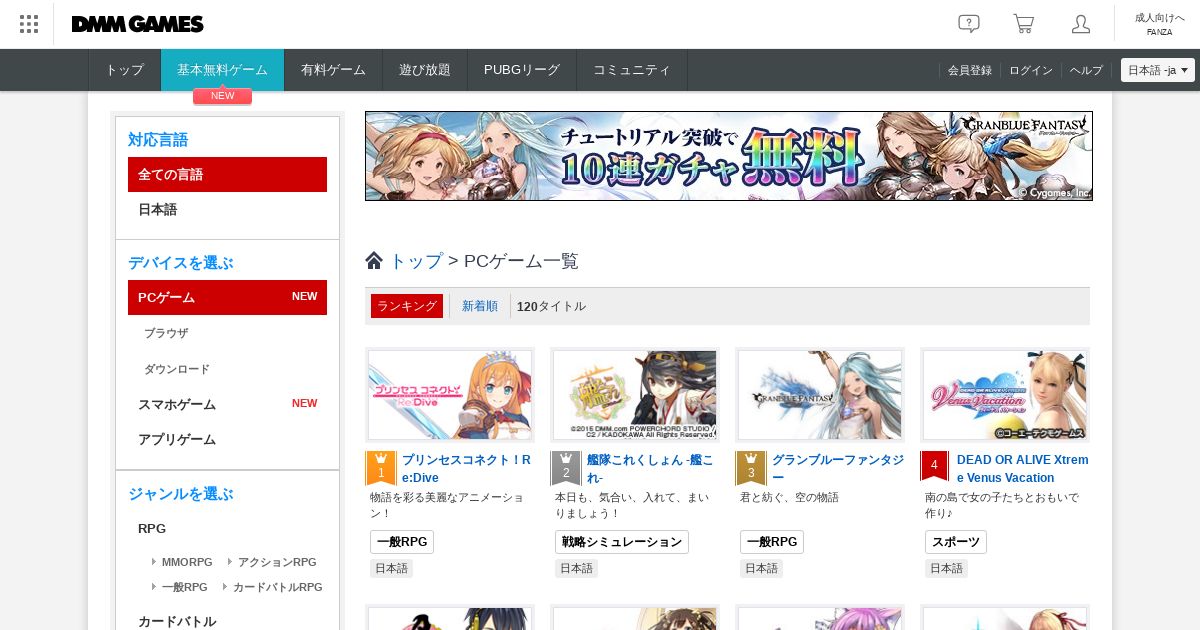Click the DMM GAMES logo

pos(137,24)
